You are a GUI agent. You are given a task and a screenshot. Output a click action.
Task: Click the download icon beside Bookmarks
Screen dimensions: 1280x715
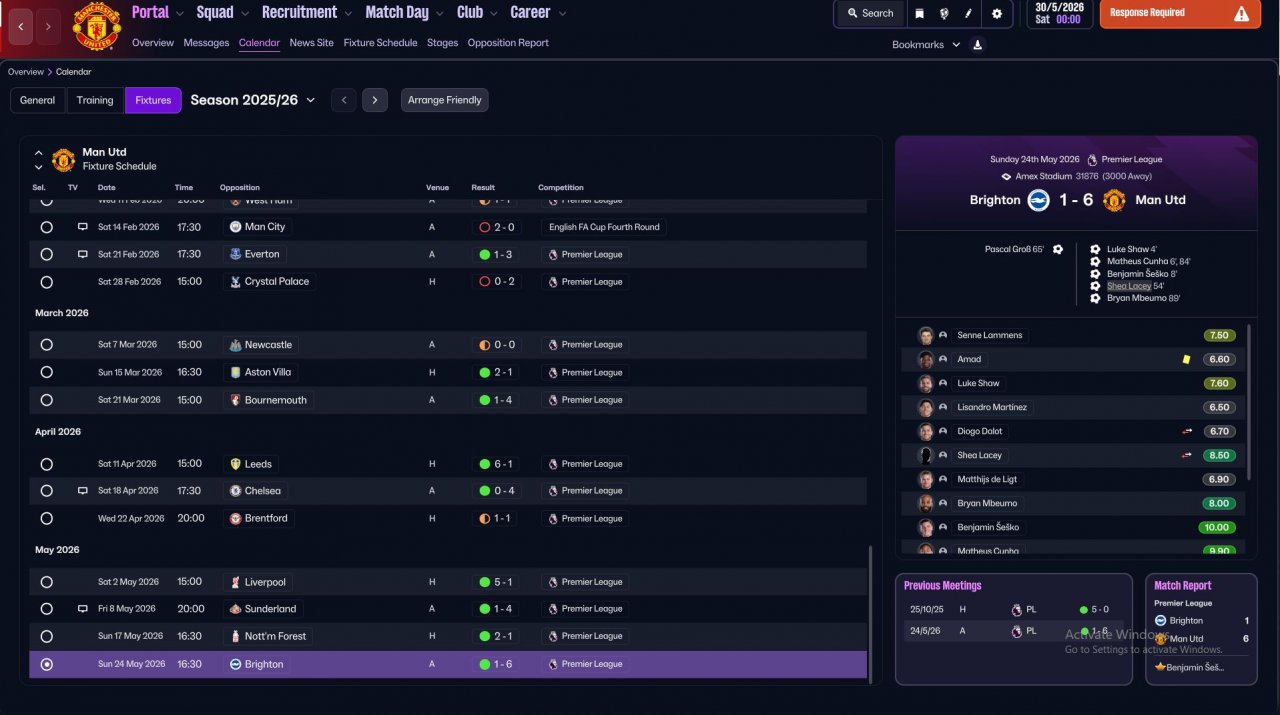pyautogui.click(x=978, y=44)
